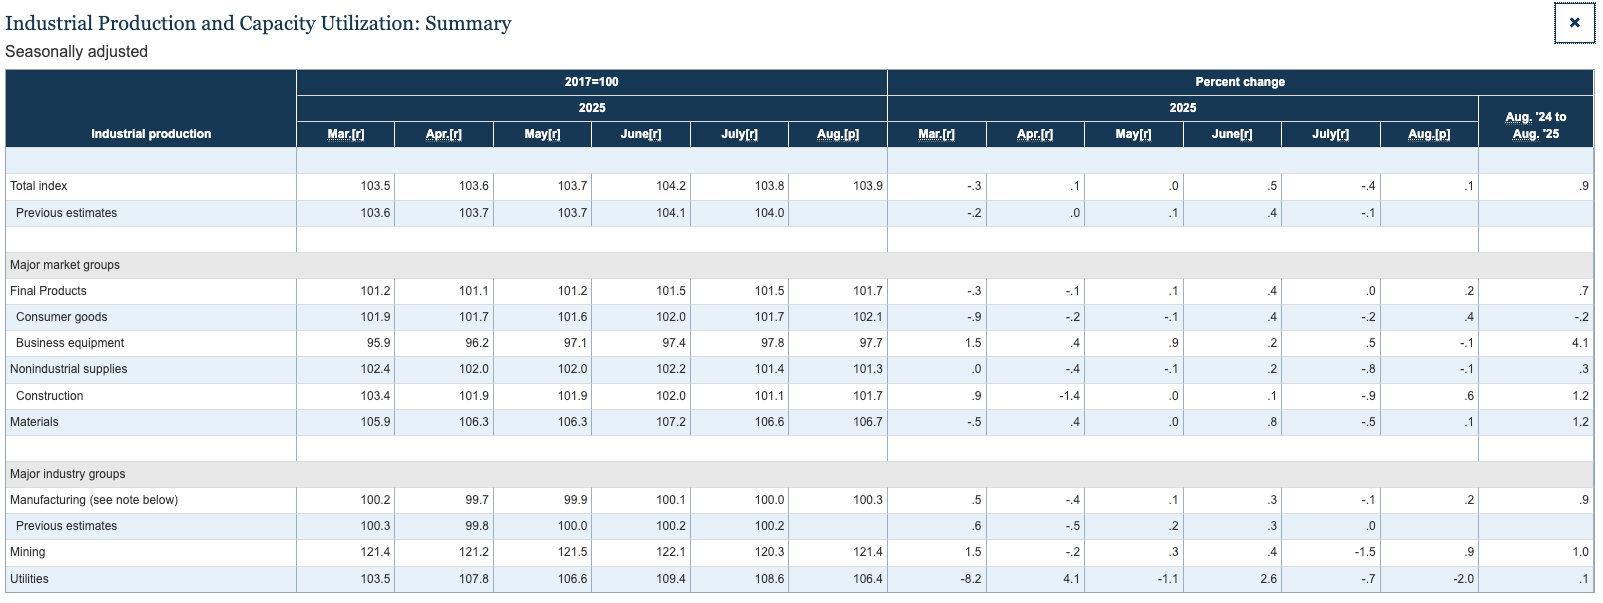Click the Mining row label
This screenshot has width=1603, height=603.
pos(28,552)
